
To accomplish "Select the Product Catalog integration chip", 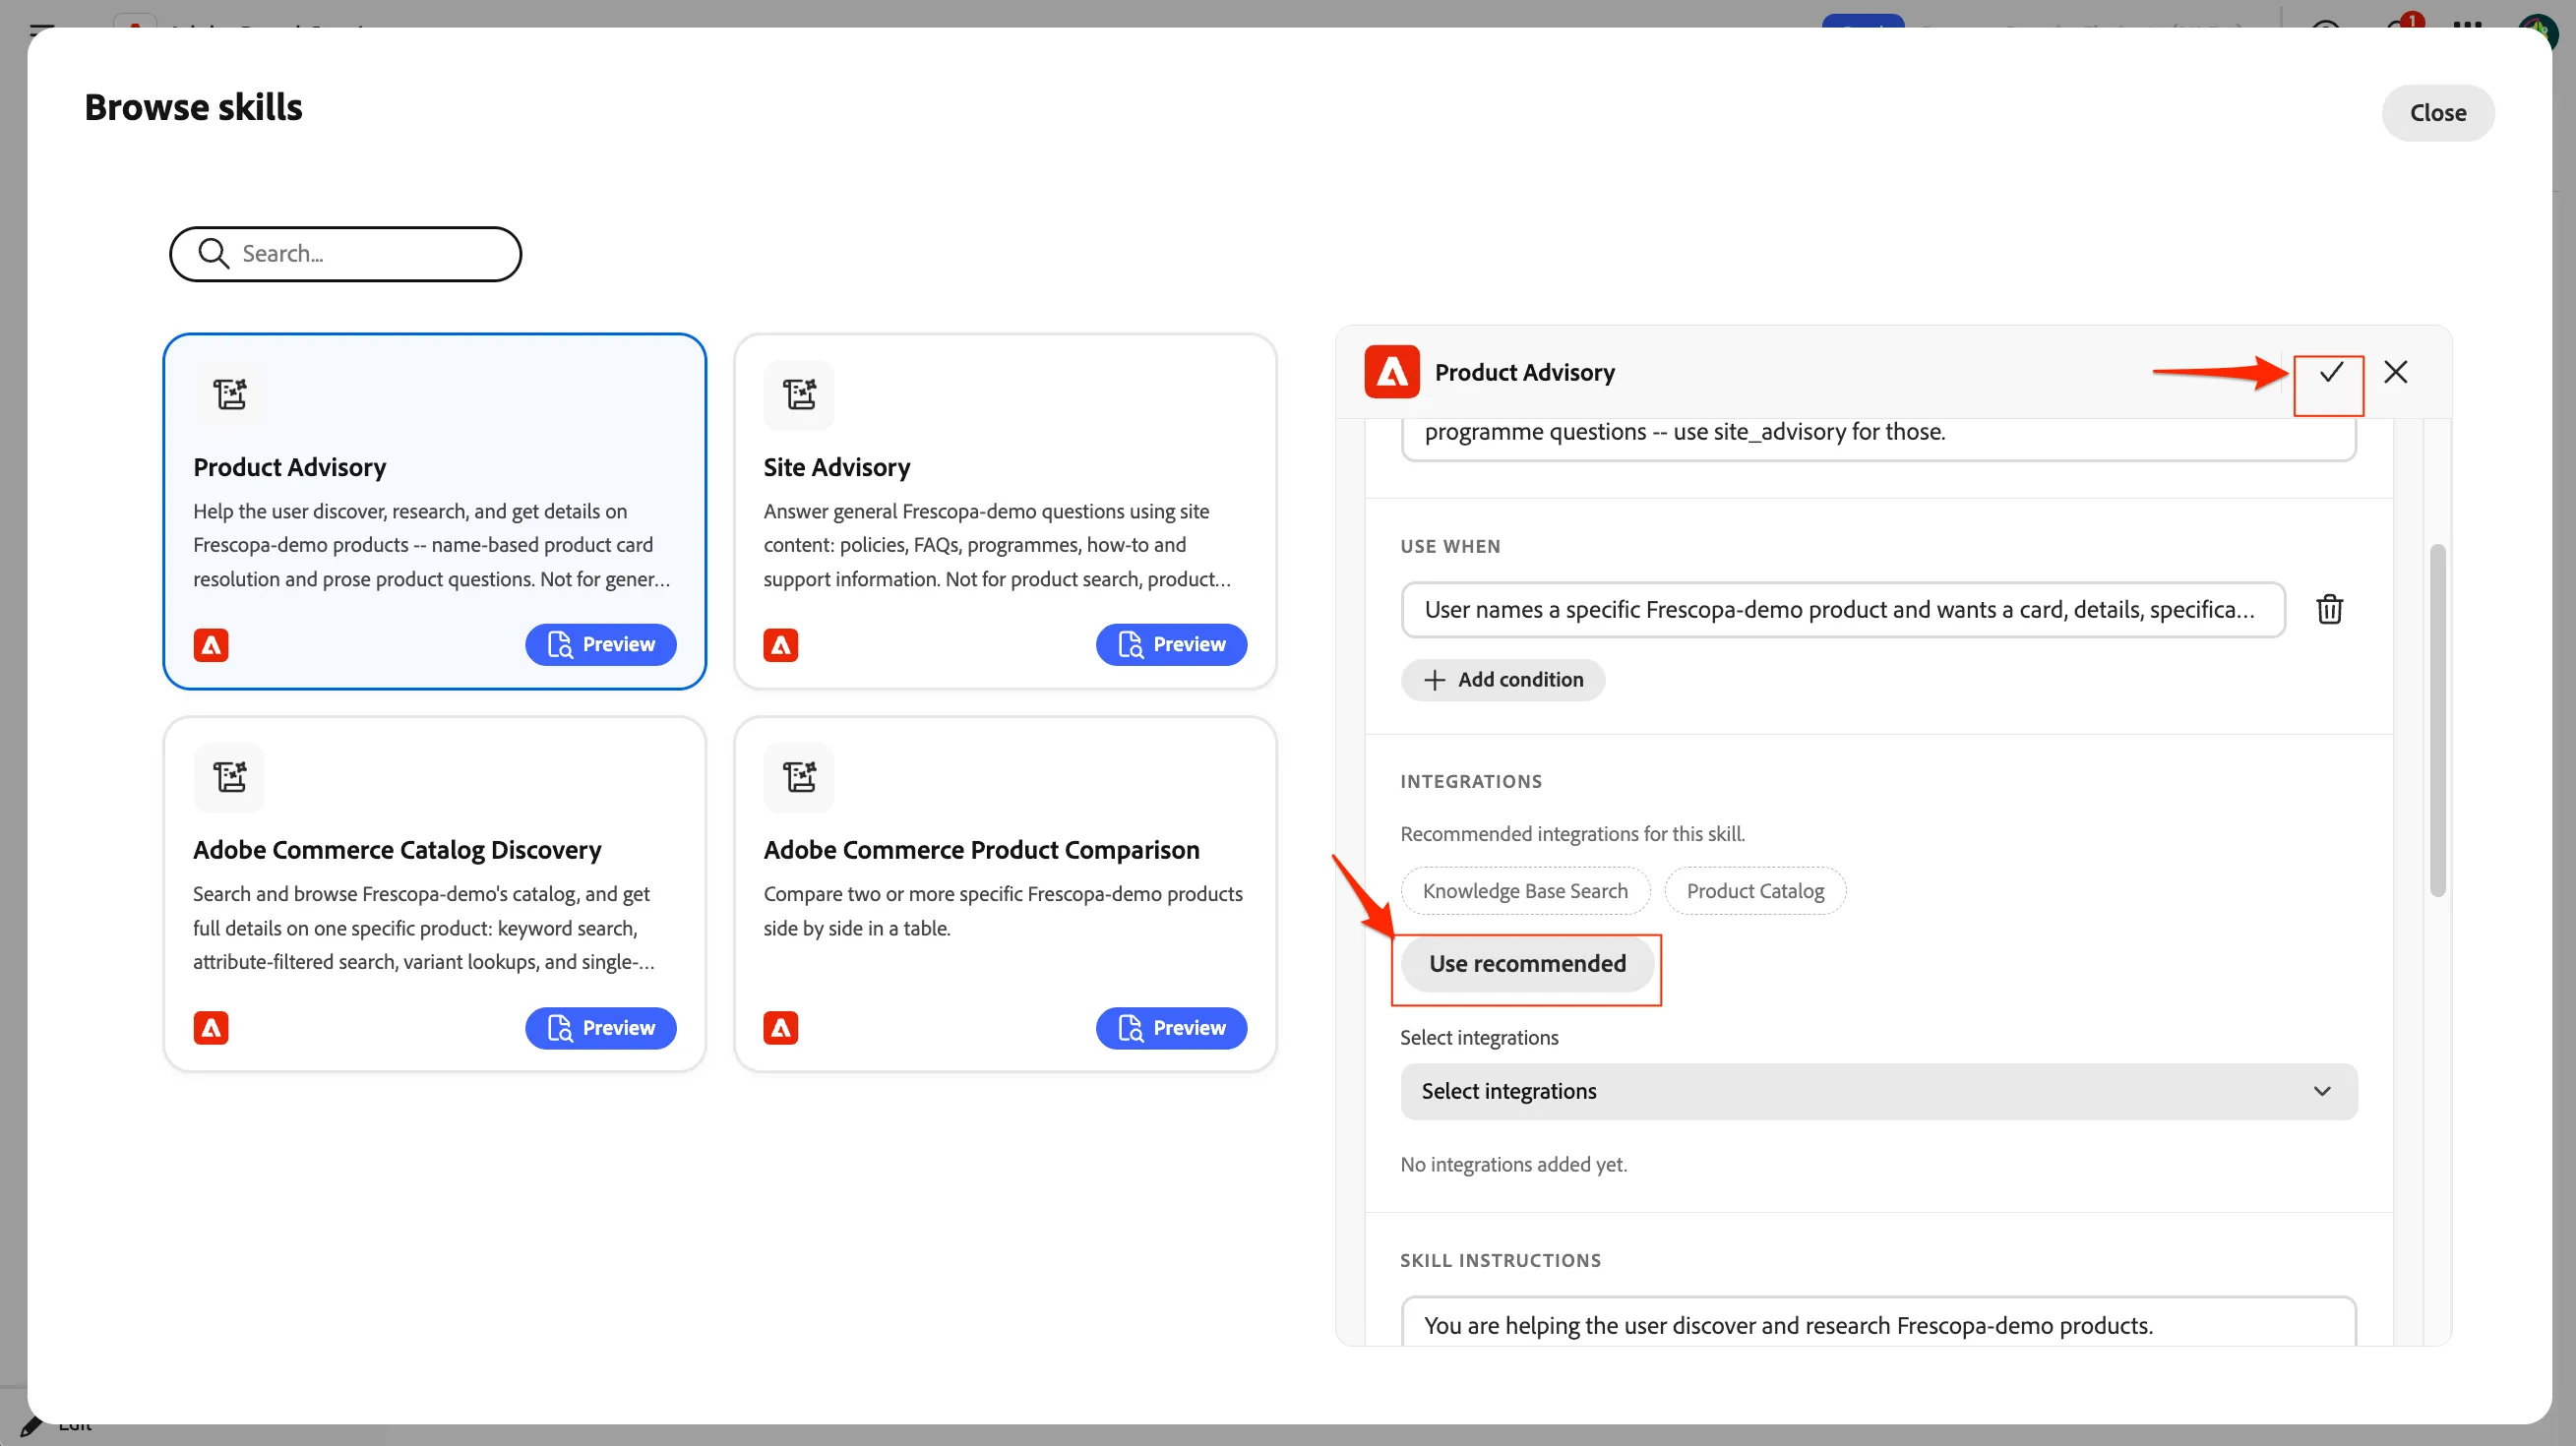I will tap(1755, 890).
